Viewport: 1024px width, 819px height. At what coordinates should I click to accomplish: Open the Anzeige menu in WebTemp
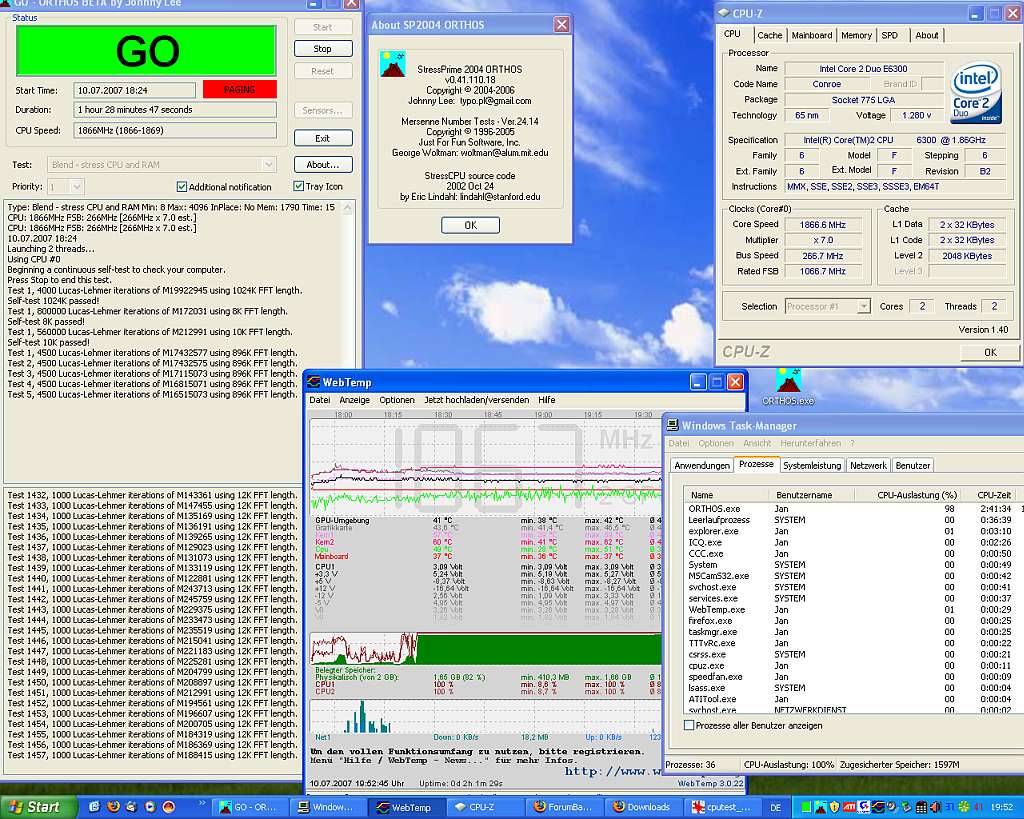click(x=355, y=400)
